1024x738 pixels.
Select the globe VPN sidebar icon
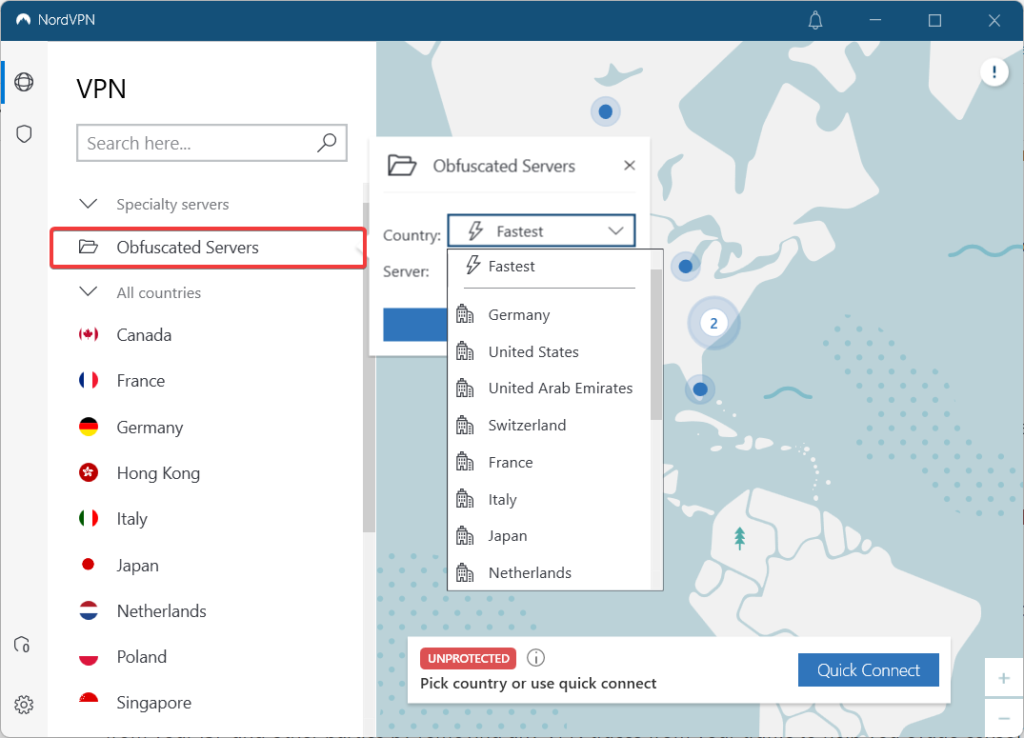point(24,82)
